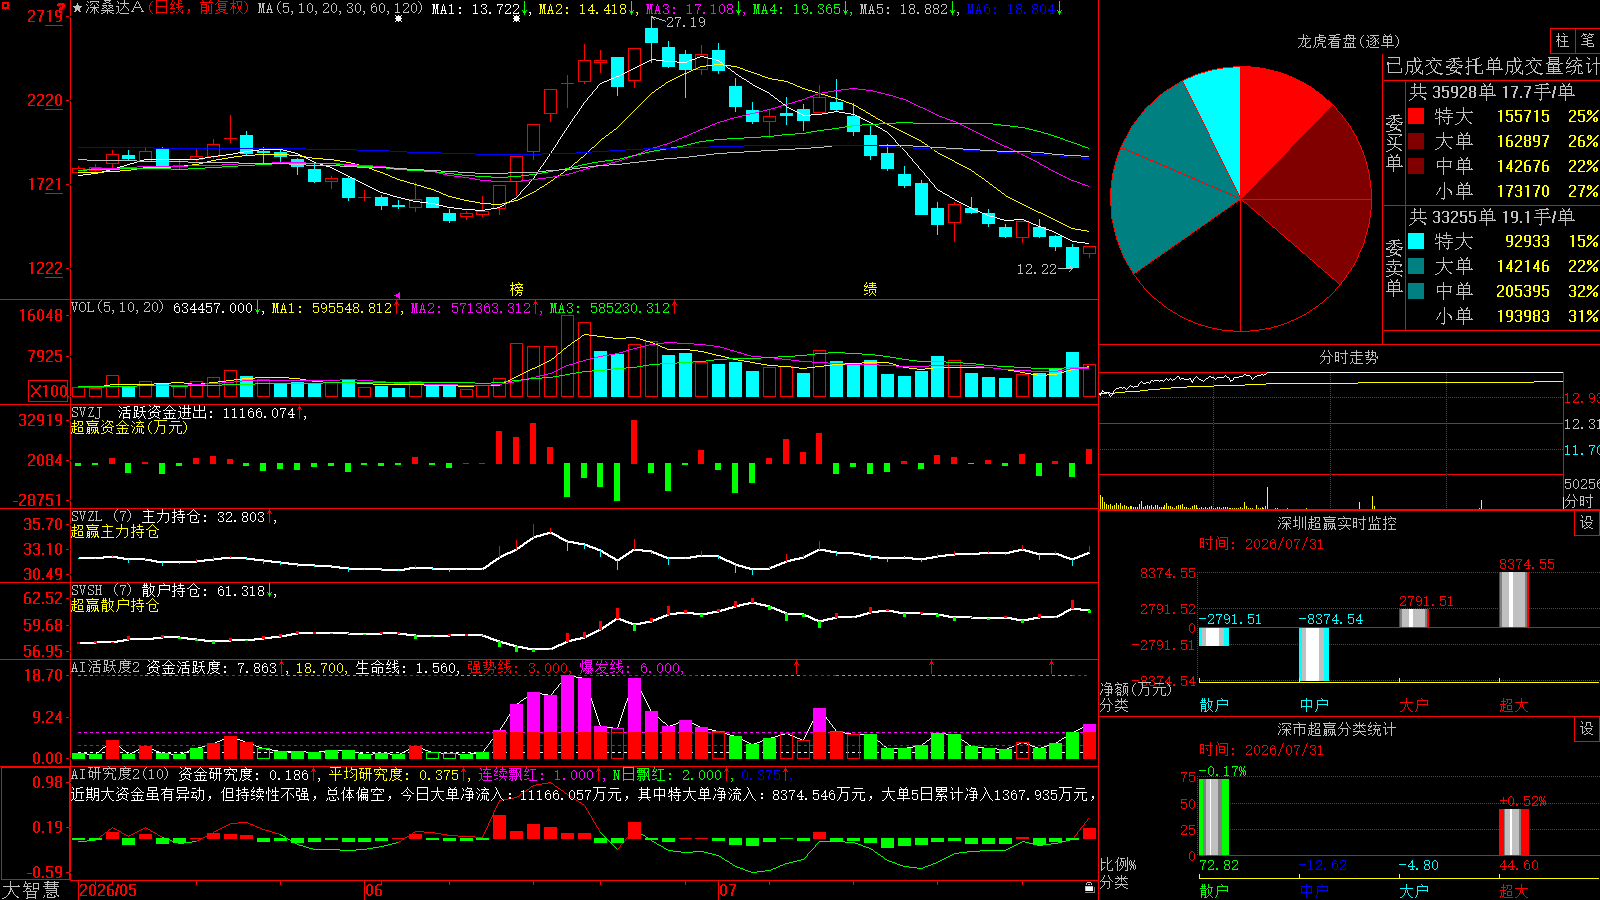The width and height of the screenshot is (1600, 900).
Task: Click the 强势线: 3.000 label
Action: pos(518,667)
